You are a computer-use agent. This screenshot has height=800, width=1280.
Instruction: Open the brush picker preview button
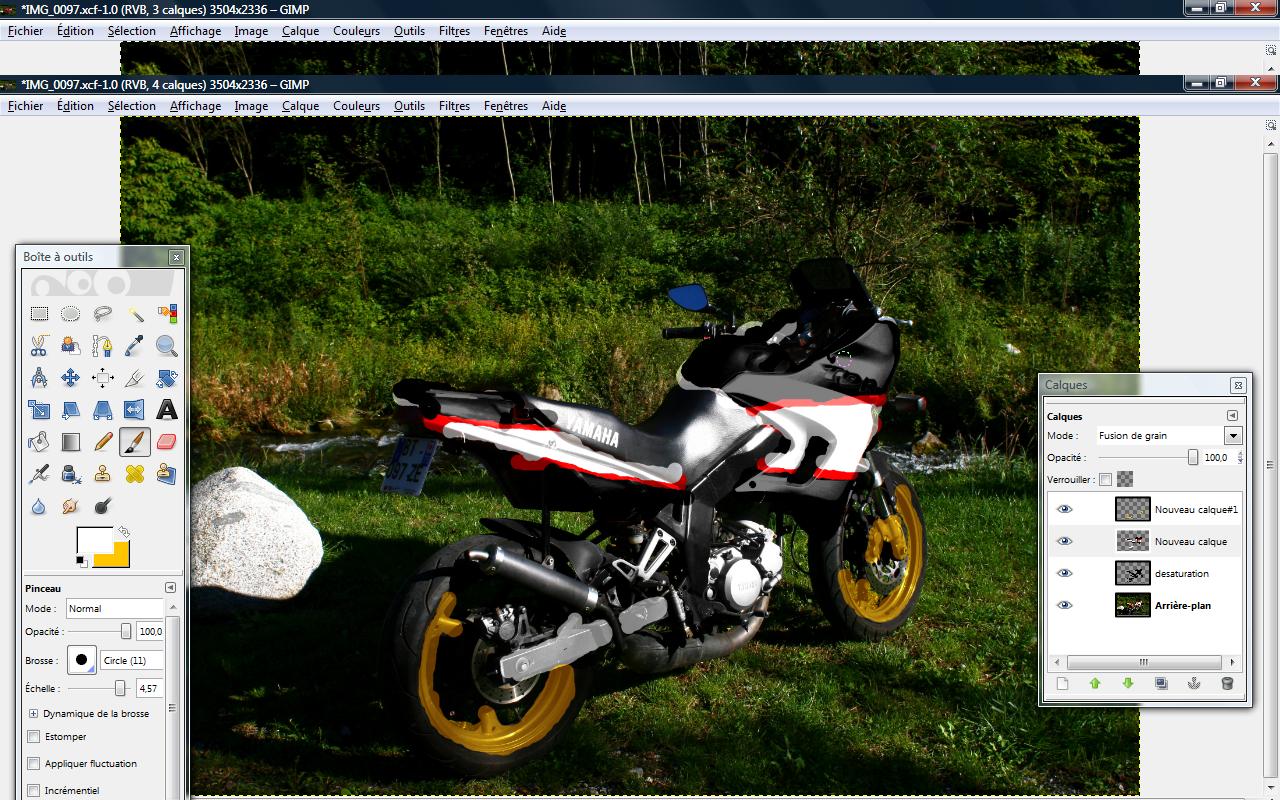coord(82,660)
